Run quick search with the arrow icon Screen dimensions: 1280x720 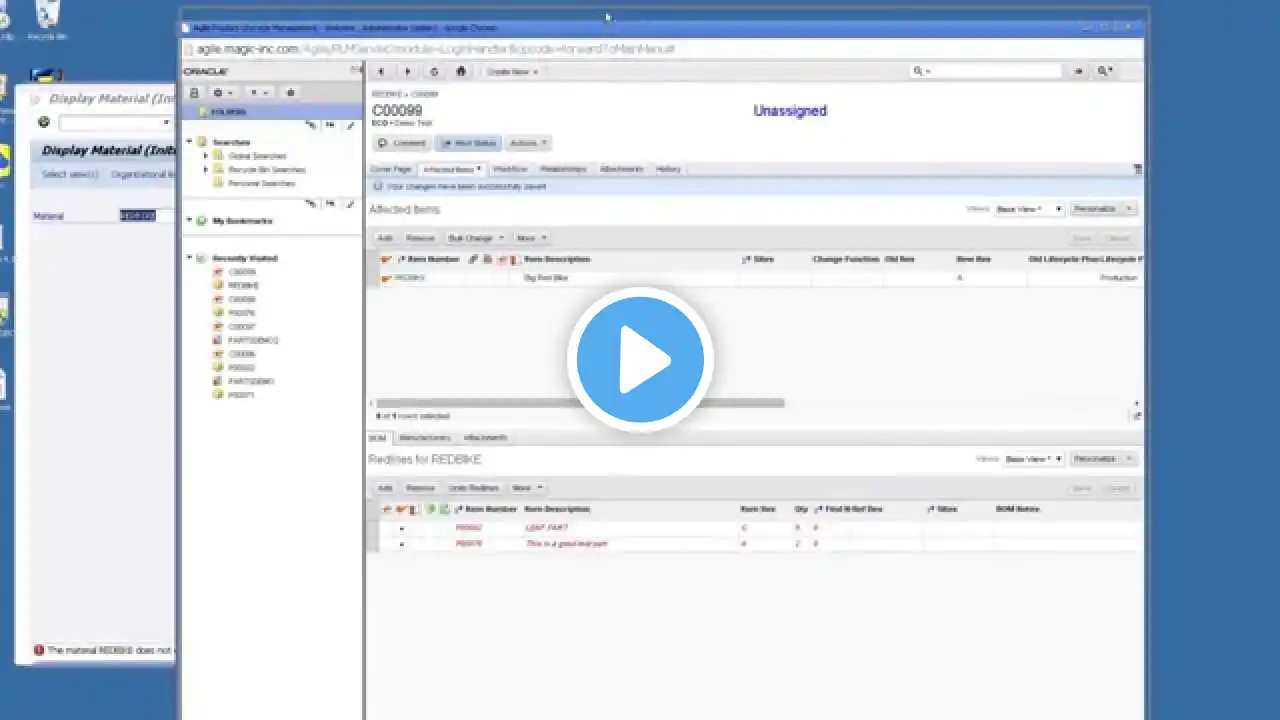pos(1078,72)
